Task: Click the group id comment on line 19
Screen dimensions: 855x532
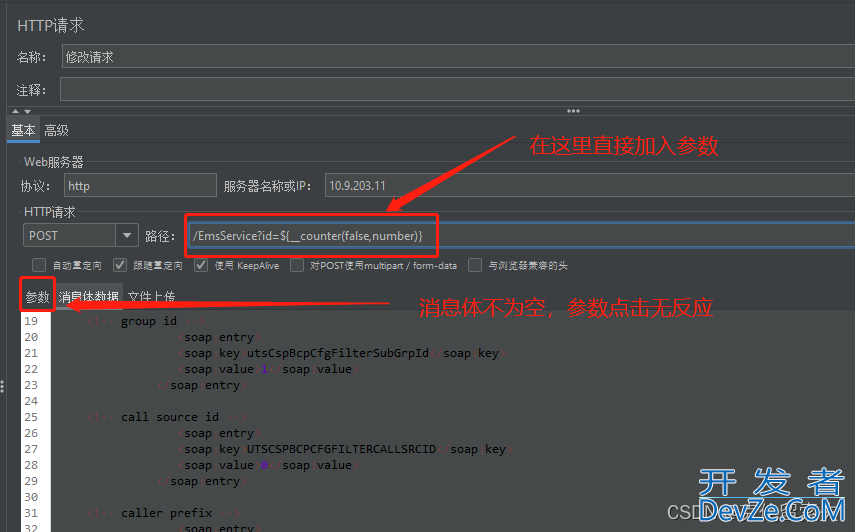Action: 146,321
